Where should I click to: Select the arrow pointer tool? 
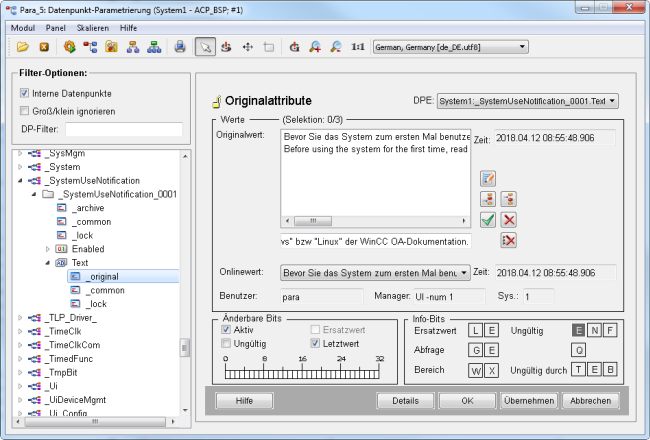coord(205,47)
